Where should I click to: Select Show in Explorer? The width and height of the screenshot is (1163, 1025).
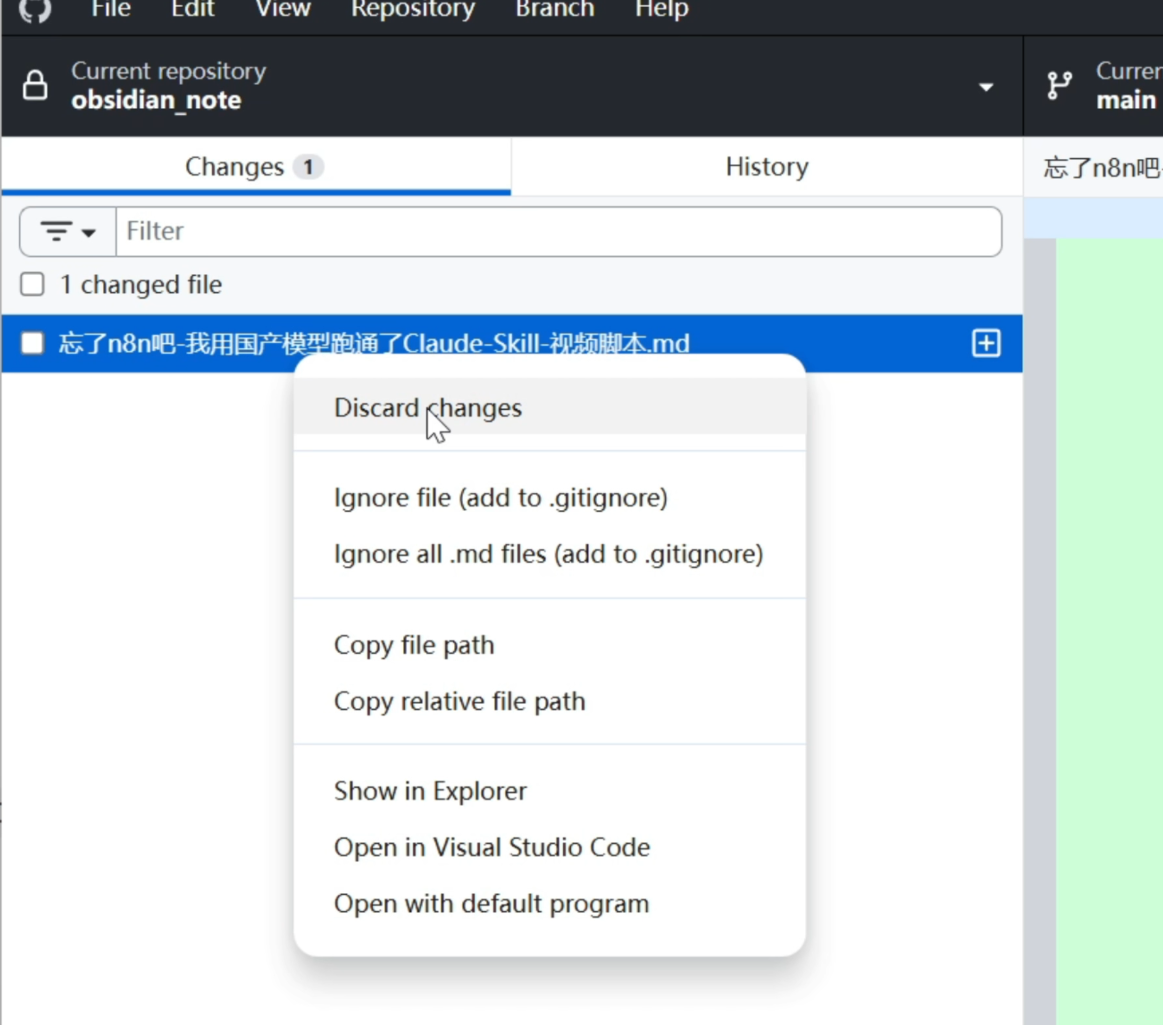tap(550, 791)
